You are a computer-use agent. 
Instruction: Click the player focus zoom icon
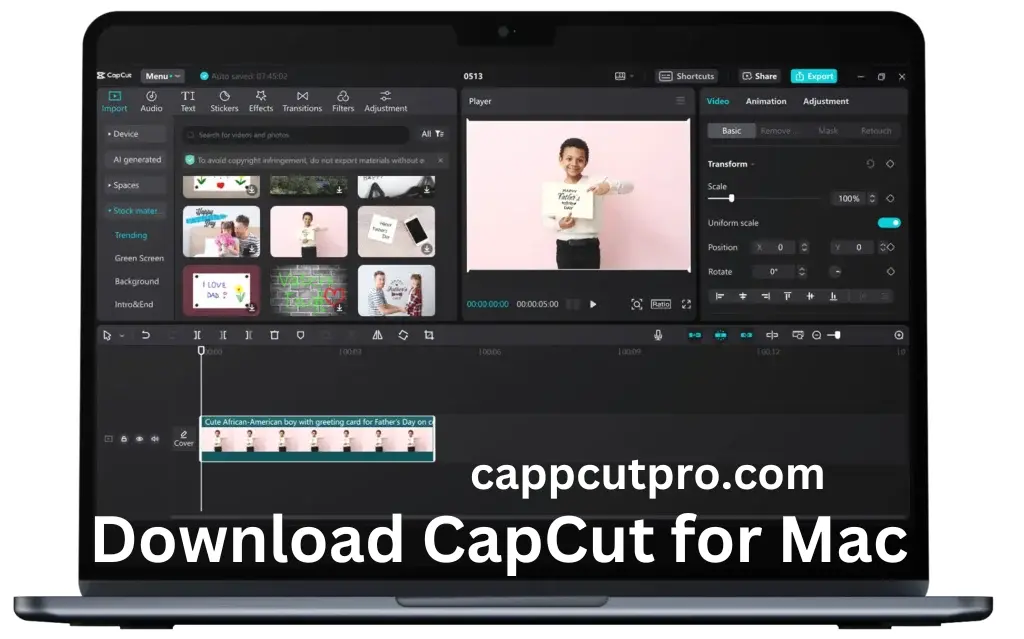coord(637,304)
